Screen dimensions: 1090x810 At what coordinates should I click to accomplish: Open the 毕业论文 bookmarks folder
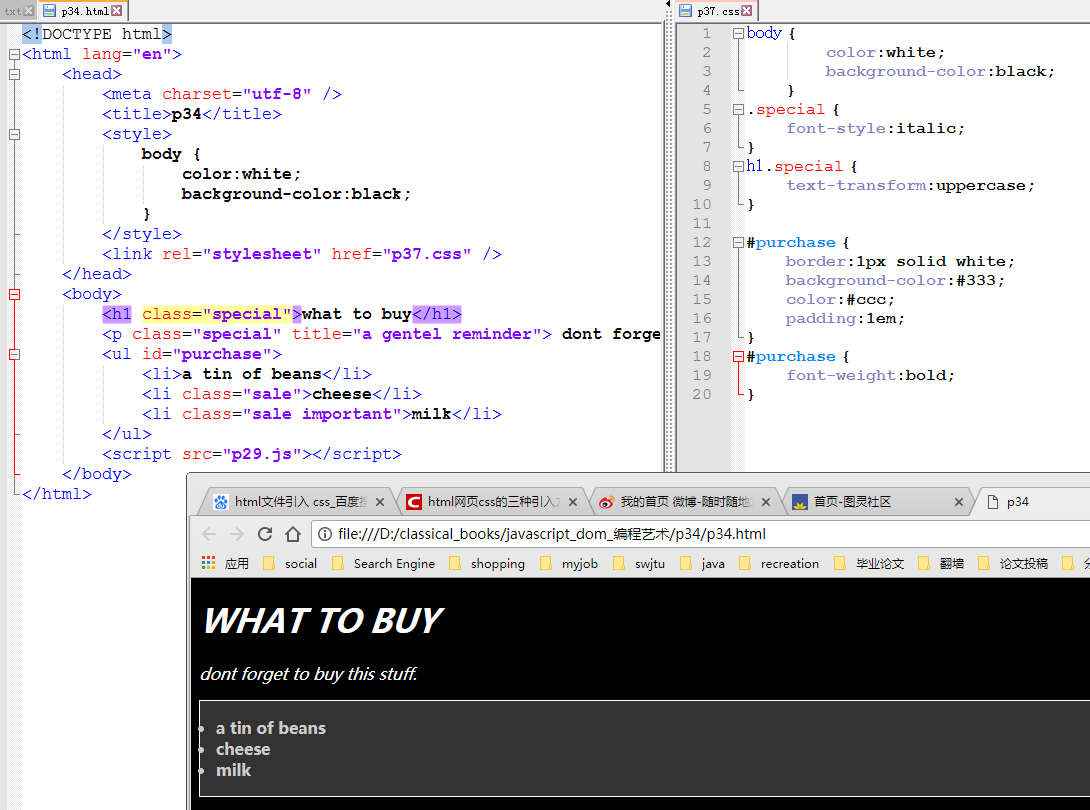[x=869, y=563]
